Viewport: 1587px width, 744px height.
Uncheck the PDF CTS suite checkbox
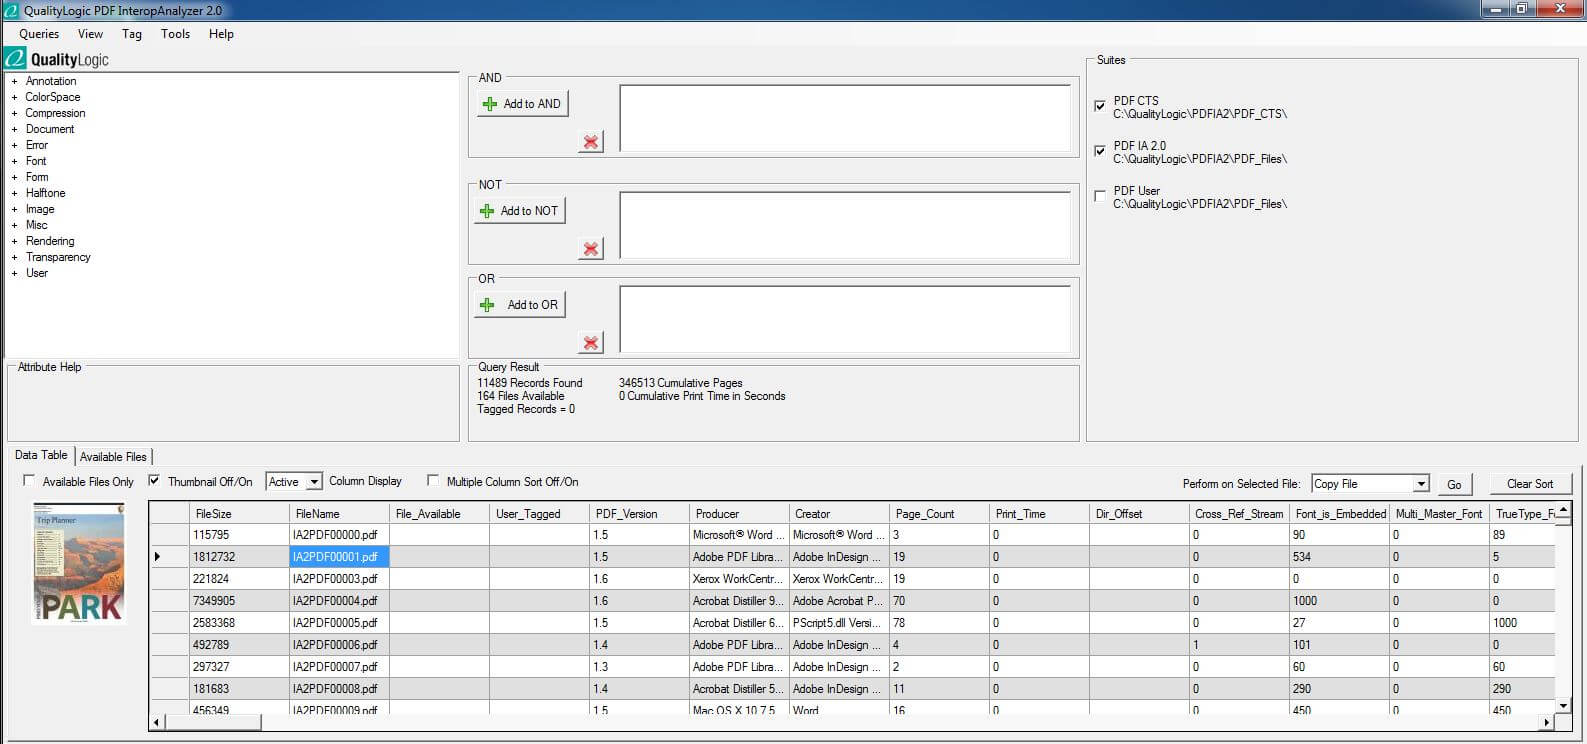pyautogui.click(x=1100, y=106)
